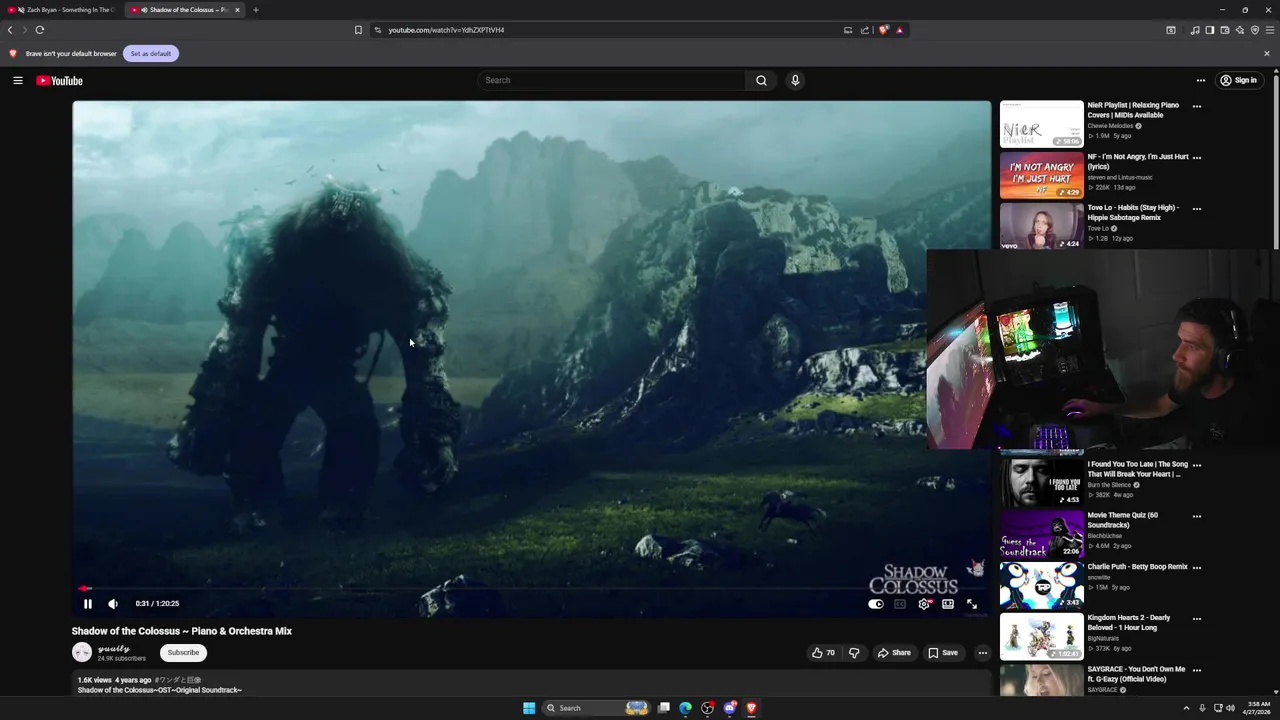
Task: Sign in to YouTube
Action: (x=1238, y=80)
